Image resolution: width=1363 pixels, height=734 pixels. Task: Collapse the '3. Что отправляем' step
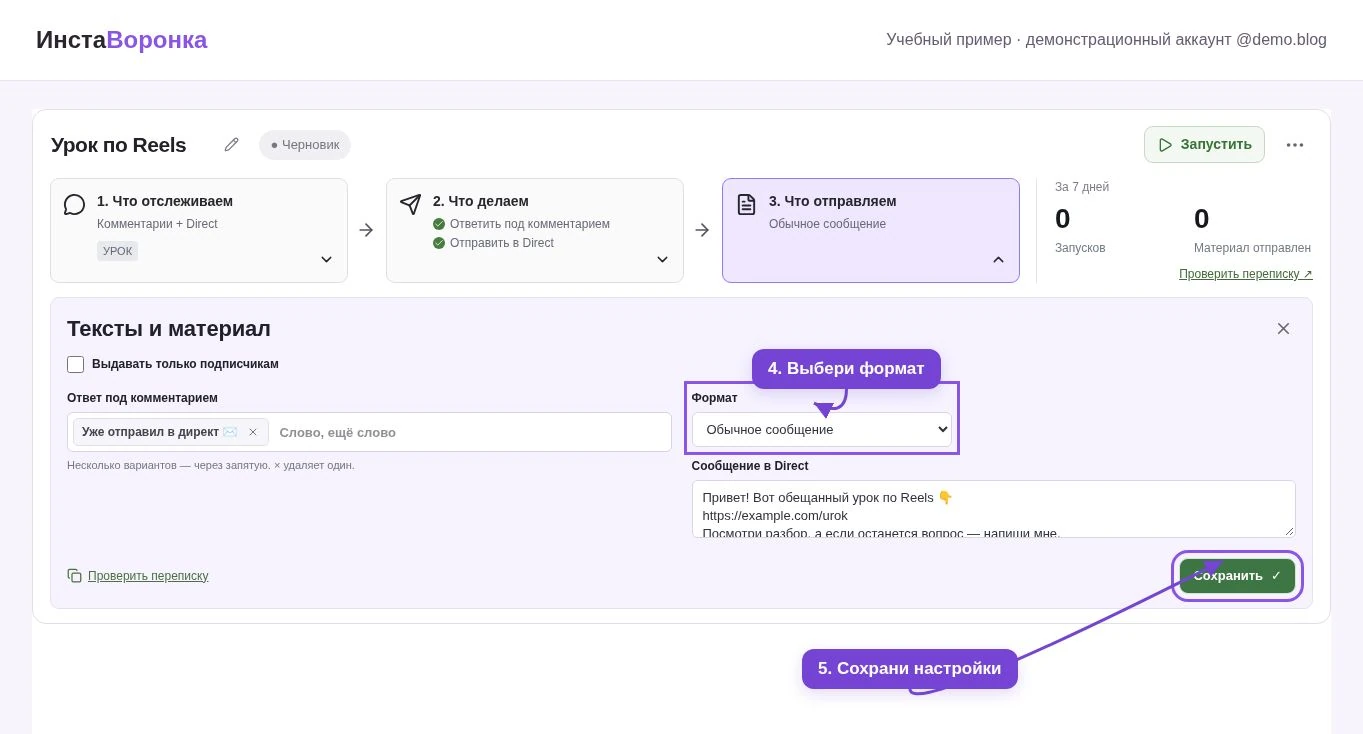pyautogui.click(x=998, y=260)
